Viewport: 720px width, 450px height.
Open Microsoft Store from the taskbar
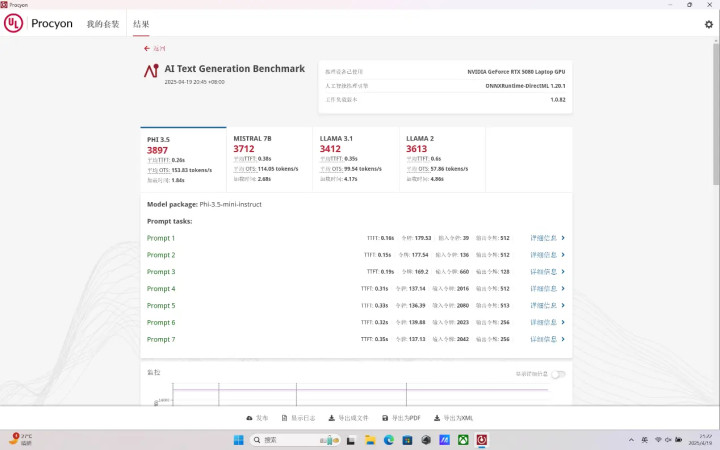coord(407,440)
